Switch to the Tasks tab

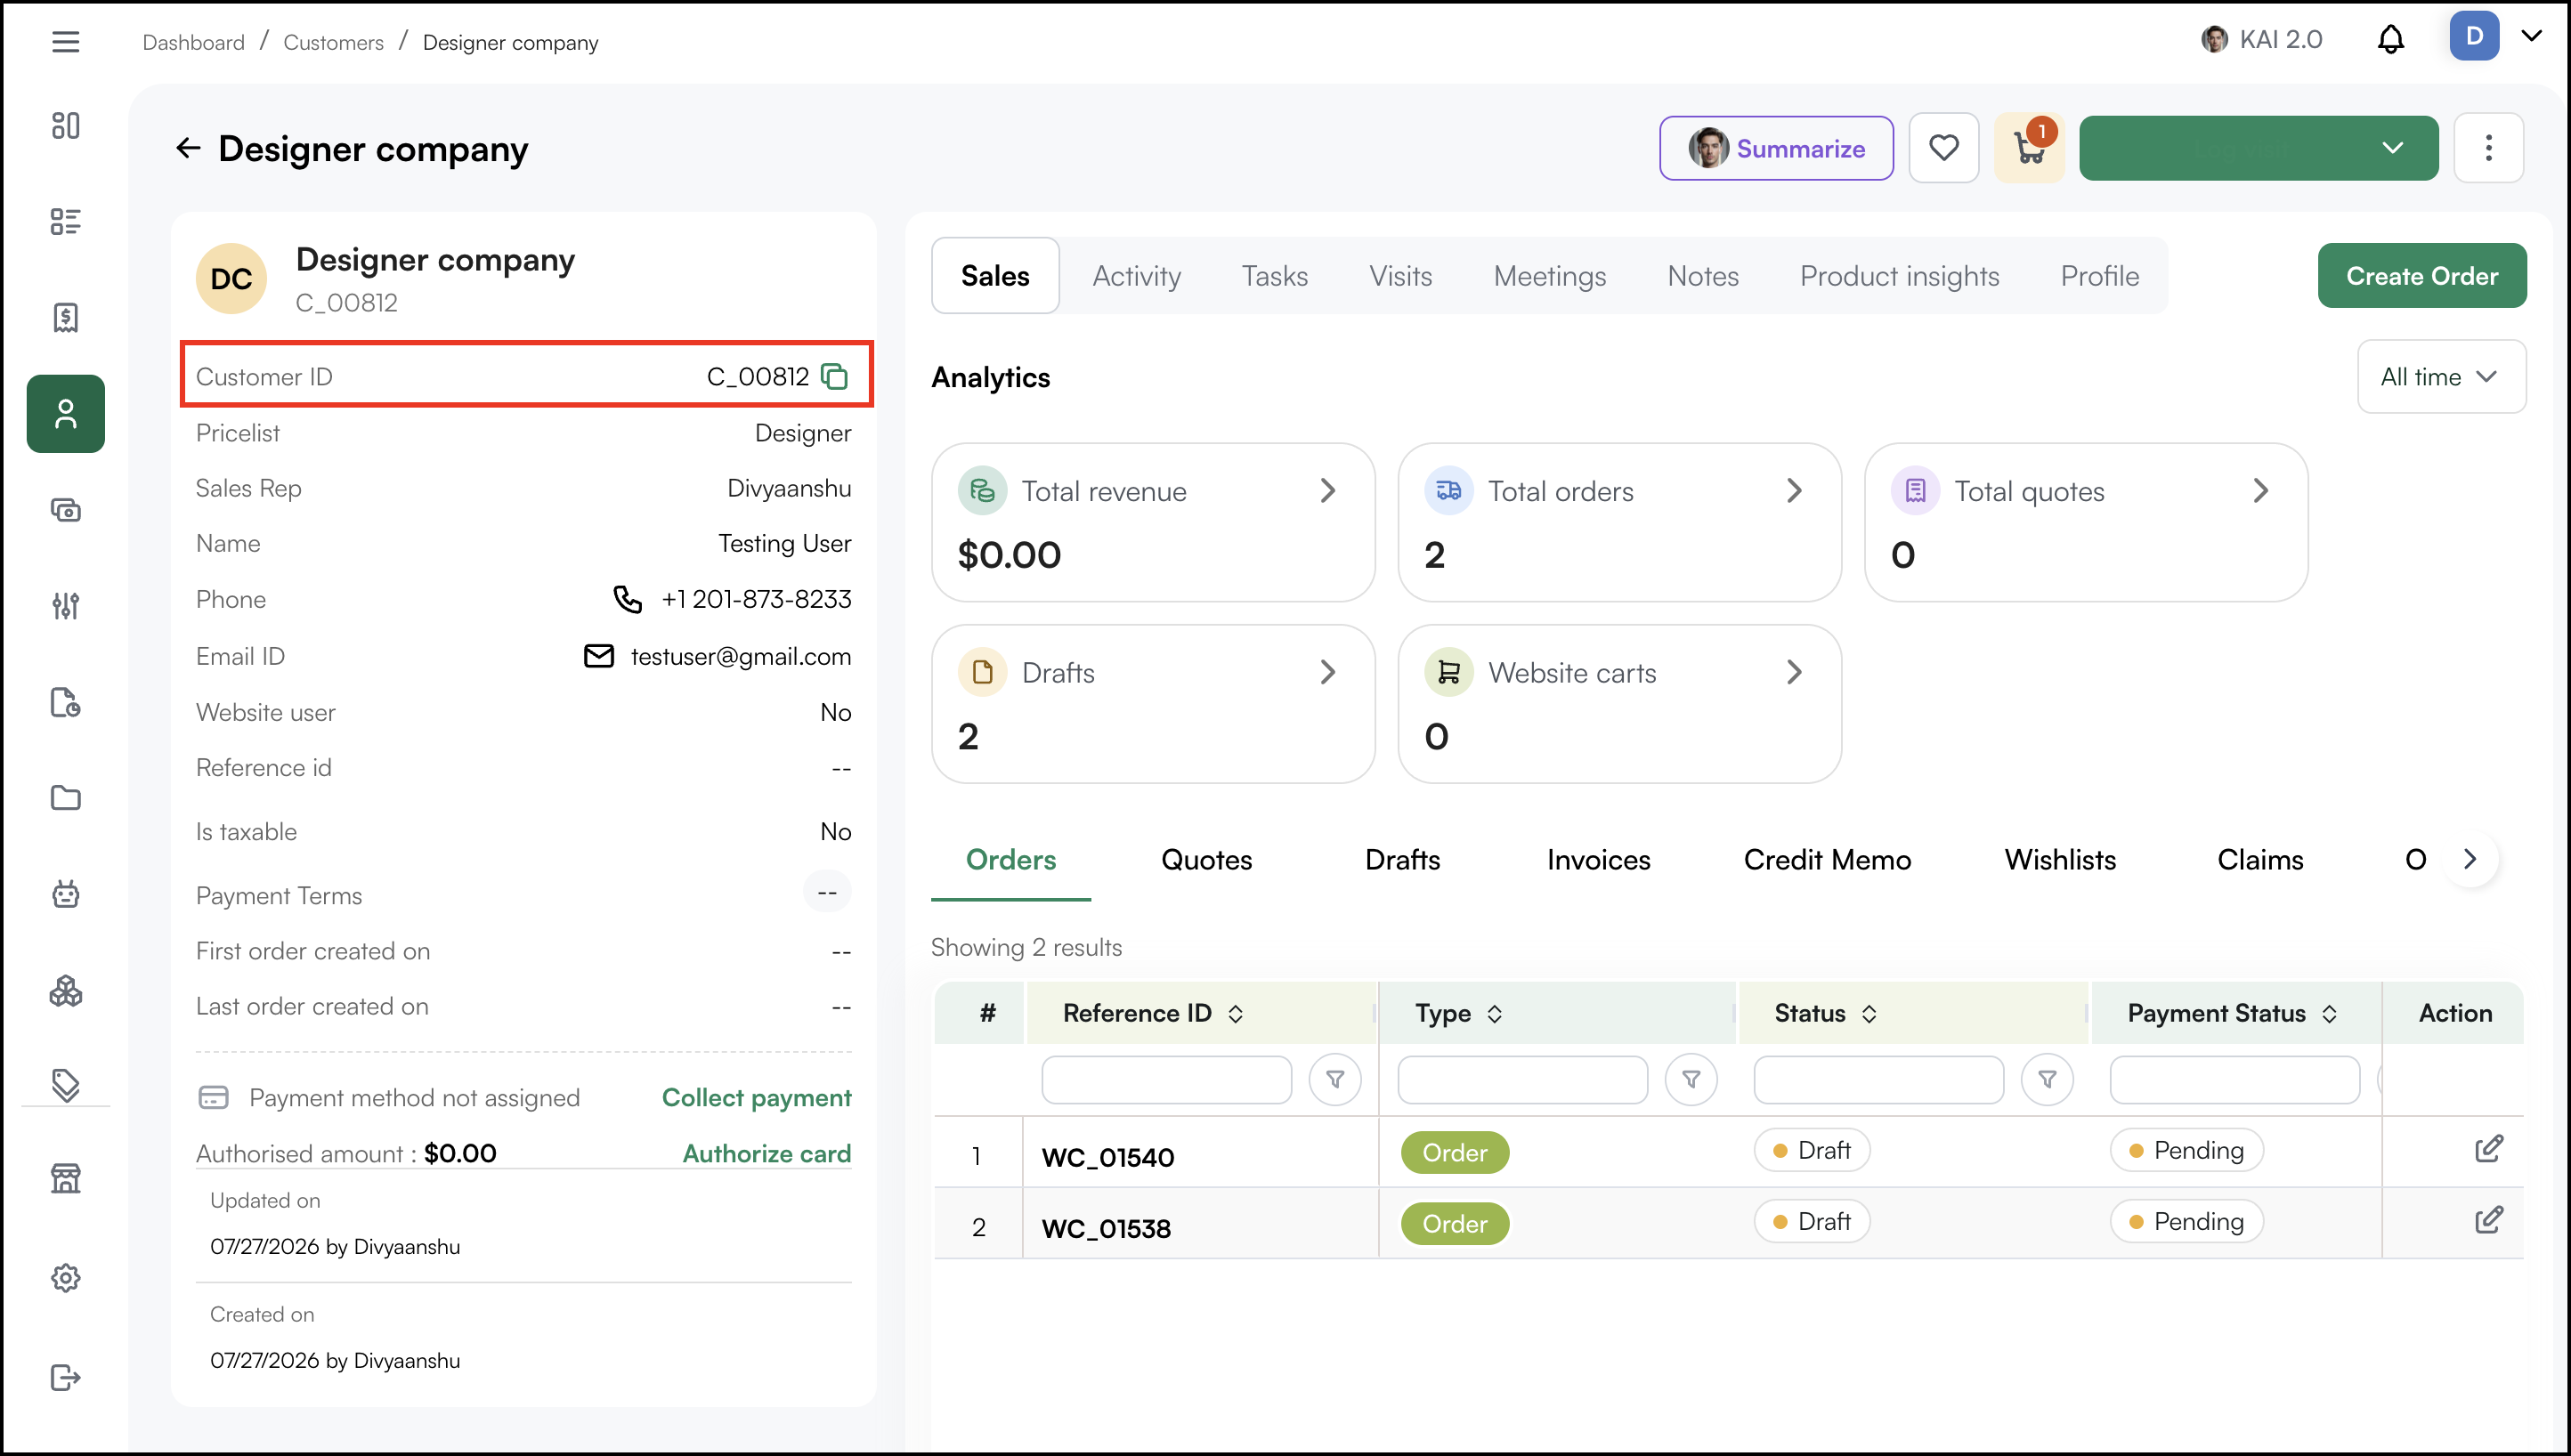[x=1274, y=276]
